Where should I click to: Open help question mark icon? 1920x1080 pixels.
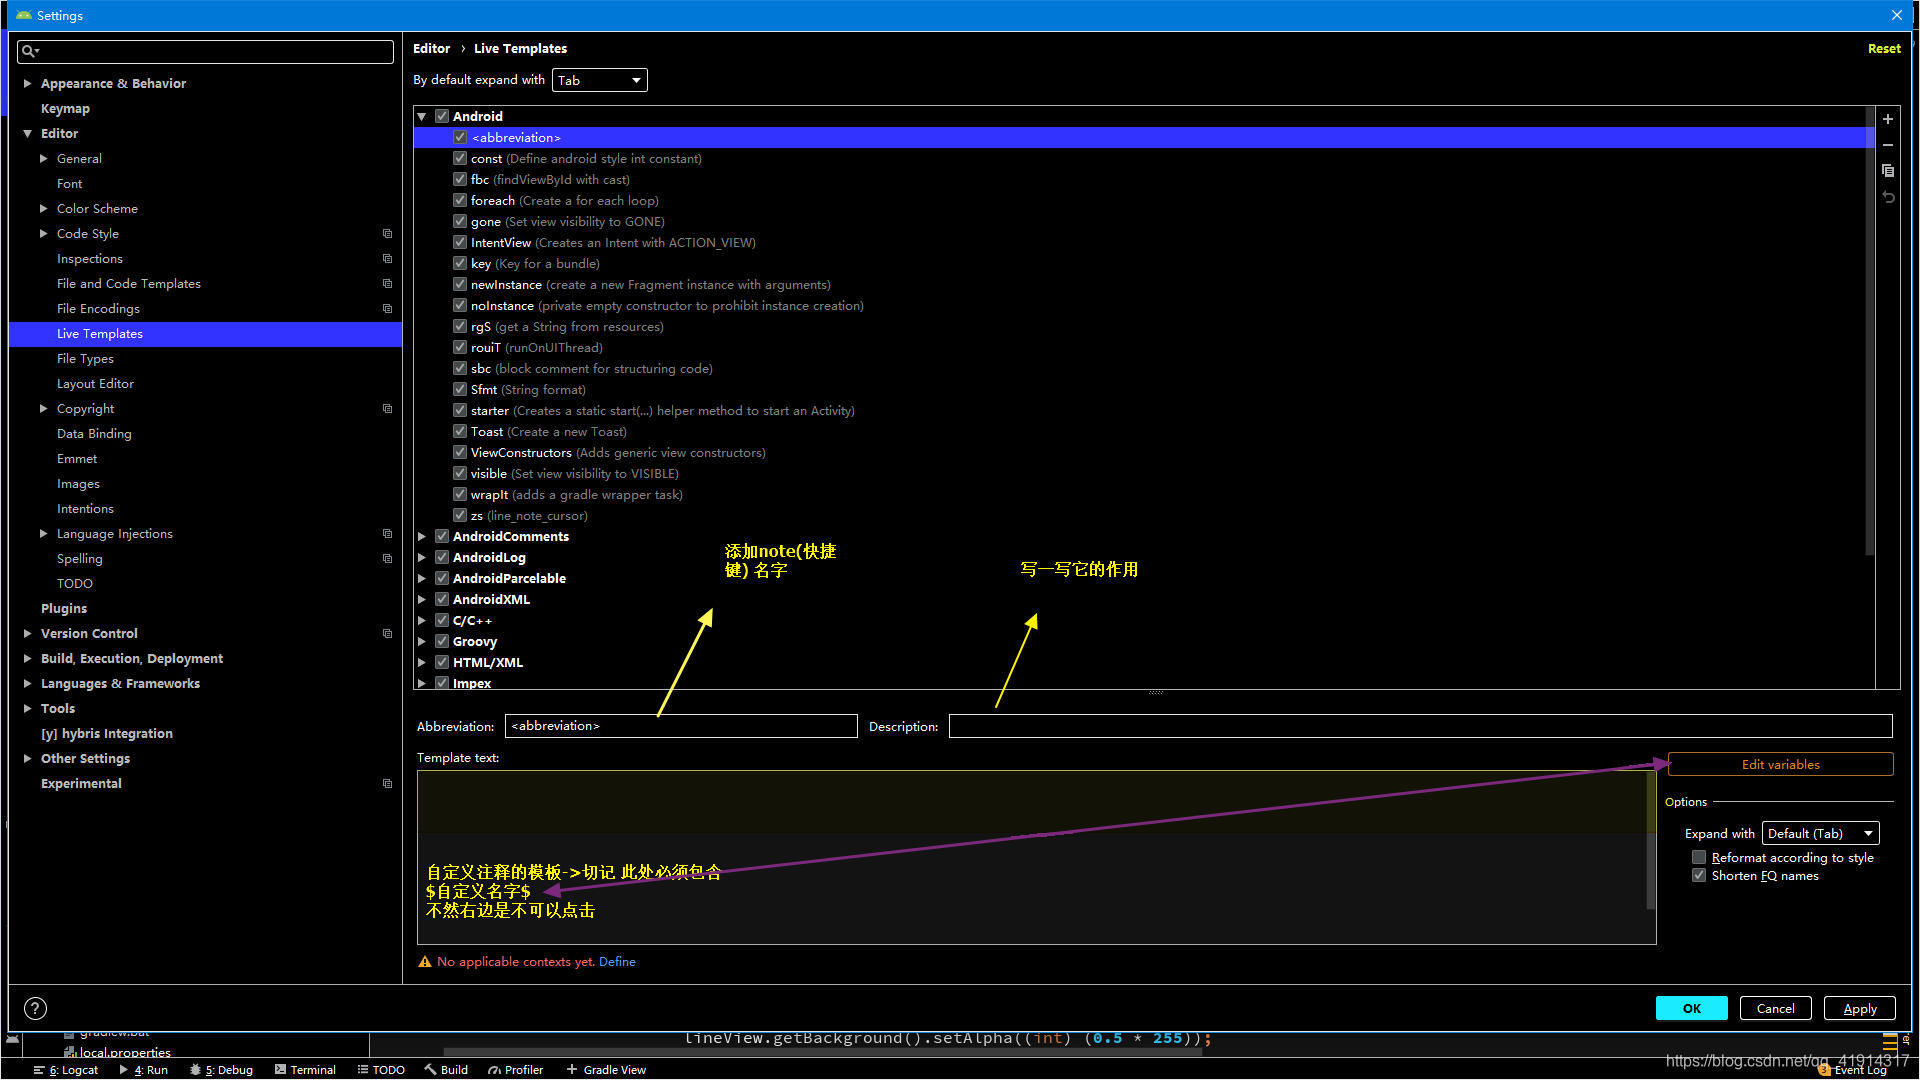pyautogui.click(x=35, y=1008)
